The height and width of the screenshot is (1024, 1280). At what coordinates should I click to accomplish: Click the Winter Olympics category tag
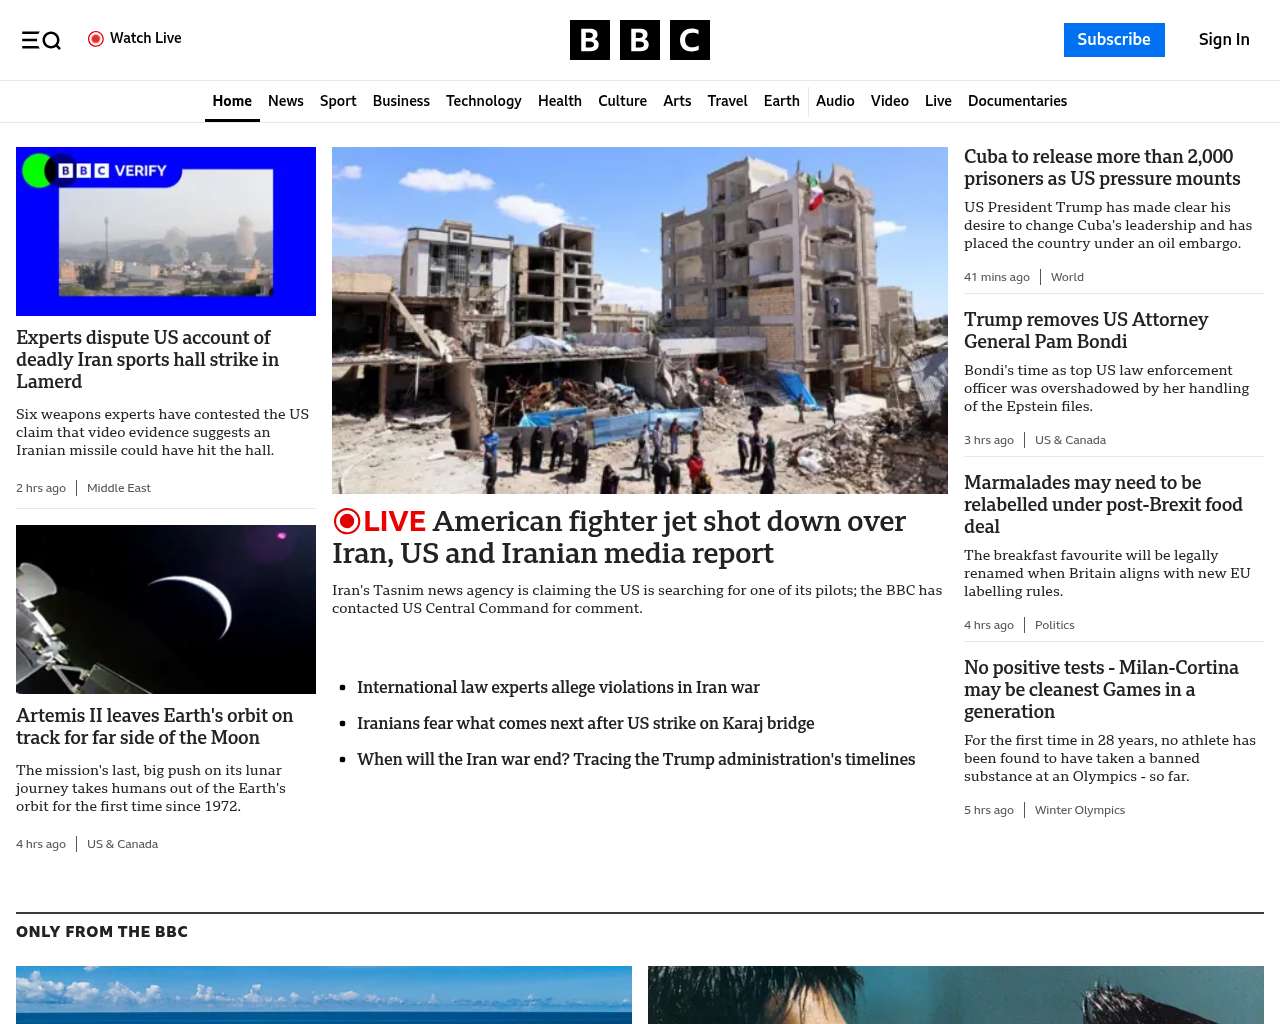point(1079,810)
